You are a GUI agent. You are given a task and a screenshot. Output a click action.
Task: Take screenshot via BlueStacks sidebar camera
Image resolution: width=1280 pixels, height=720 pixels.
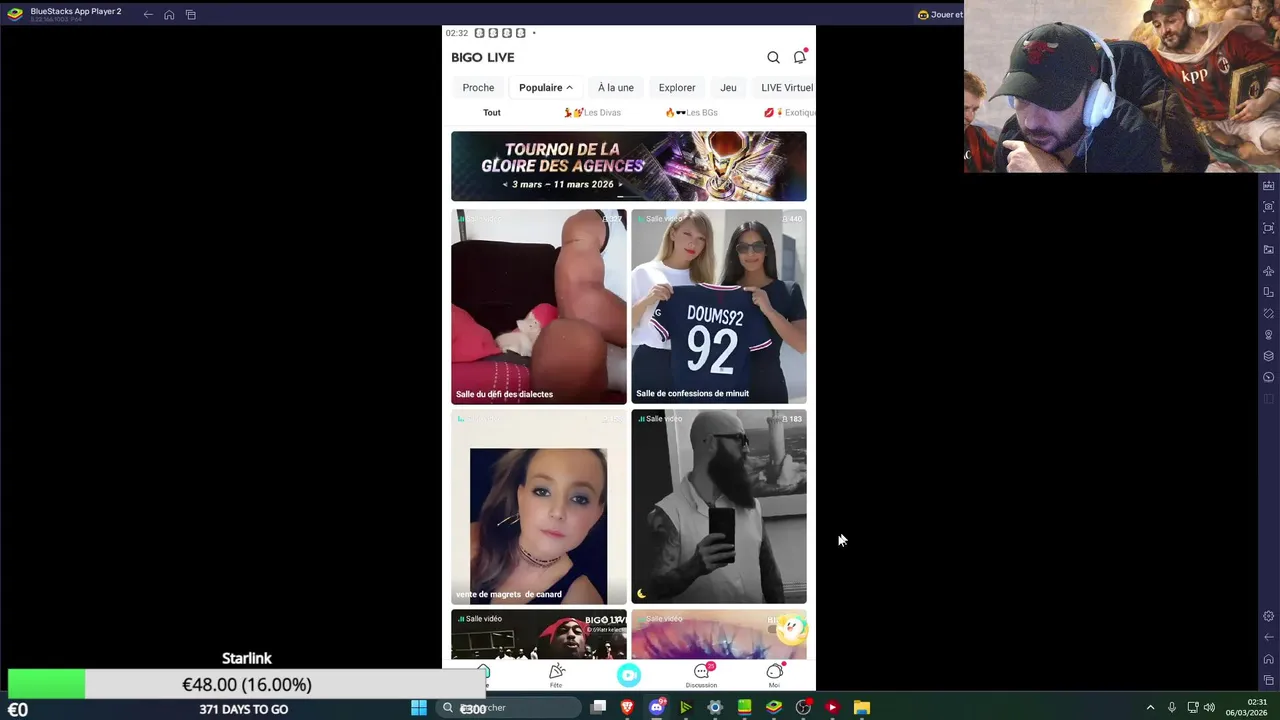tap(1268, 207)
